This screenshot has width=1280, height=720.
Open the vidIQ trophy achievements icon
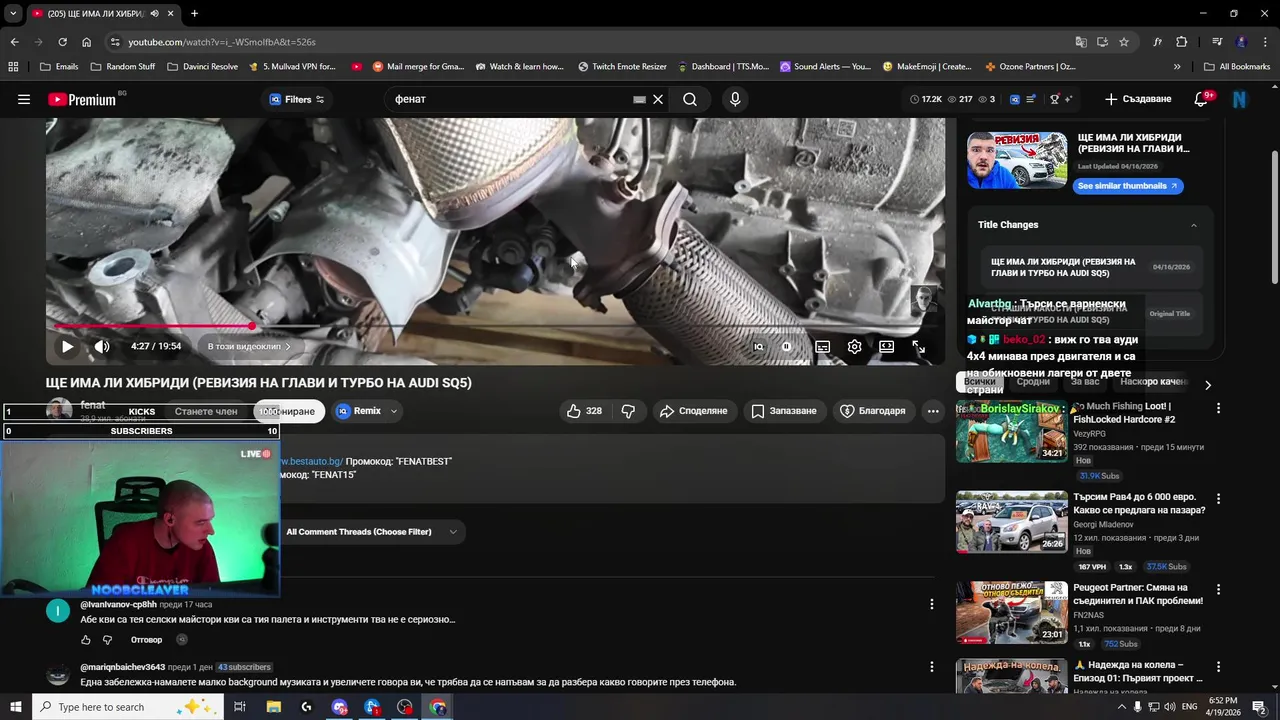(x=1054, y=99)
